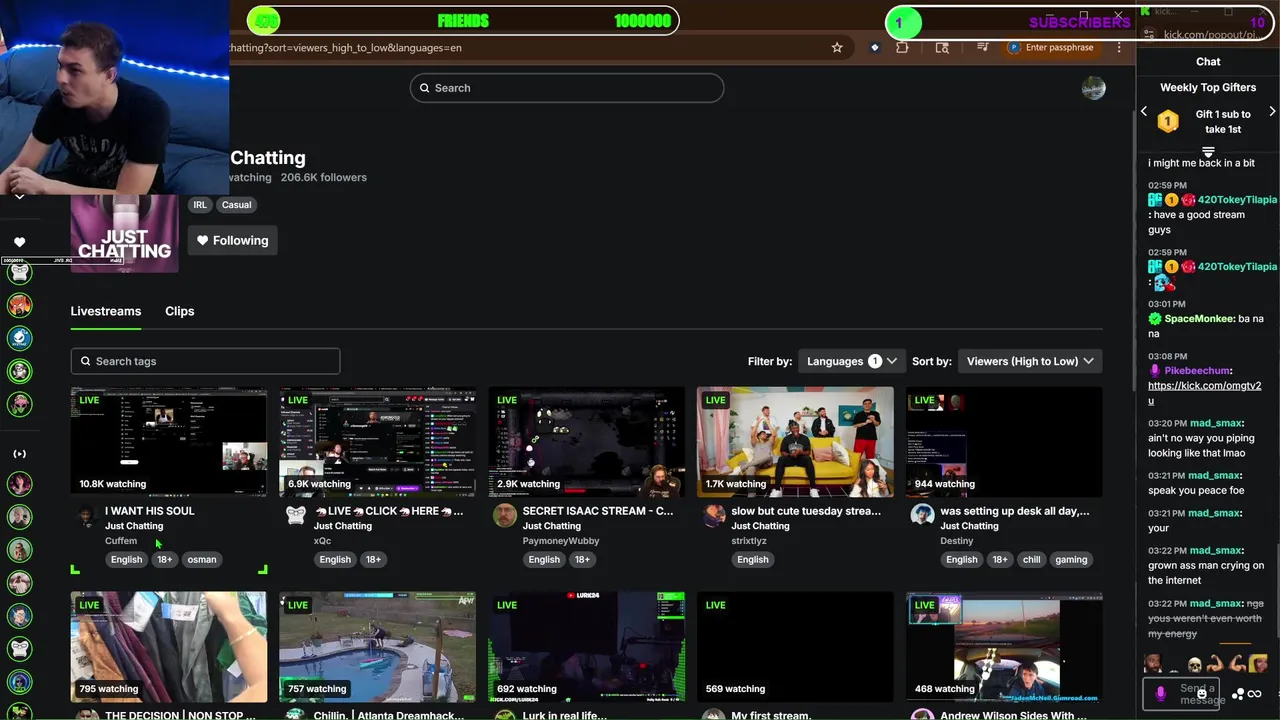The height and width of the screenshot is (720, 1280).
Task: Select the Livestreams tab
Action: click(106, 311)
